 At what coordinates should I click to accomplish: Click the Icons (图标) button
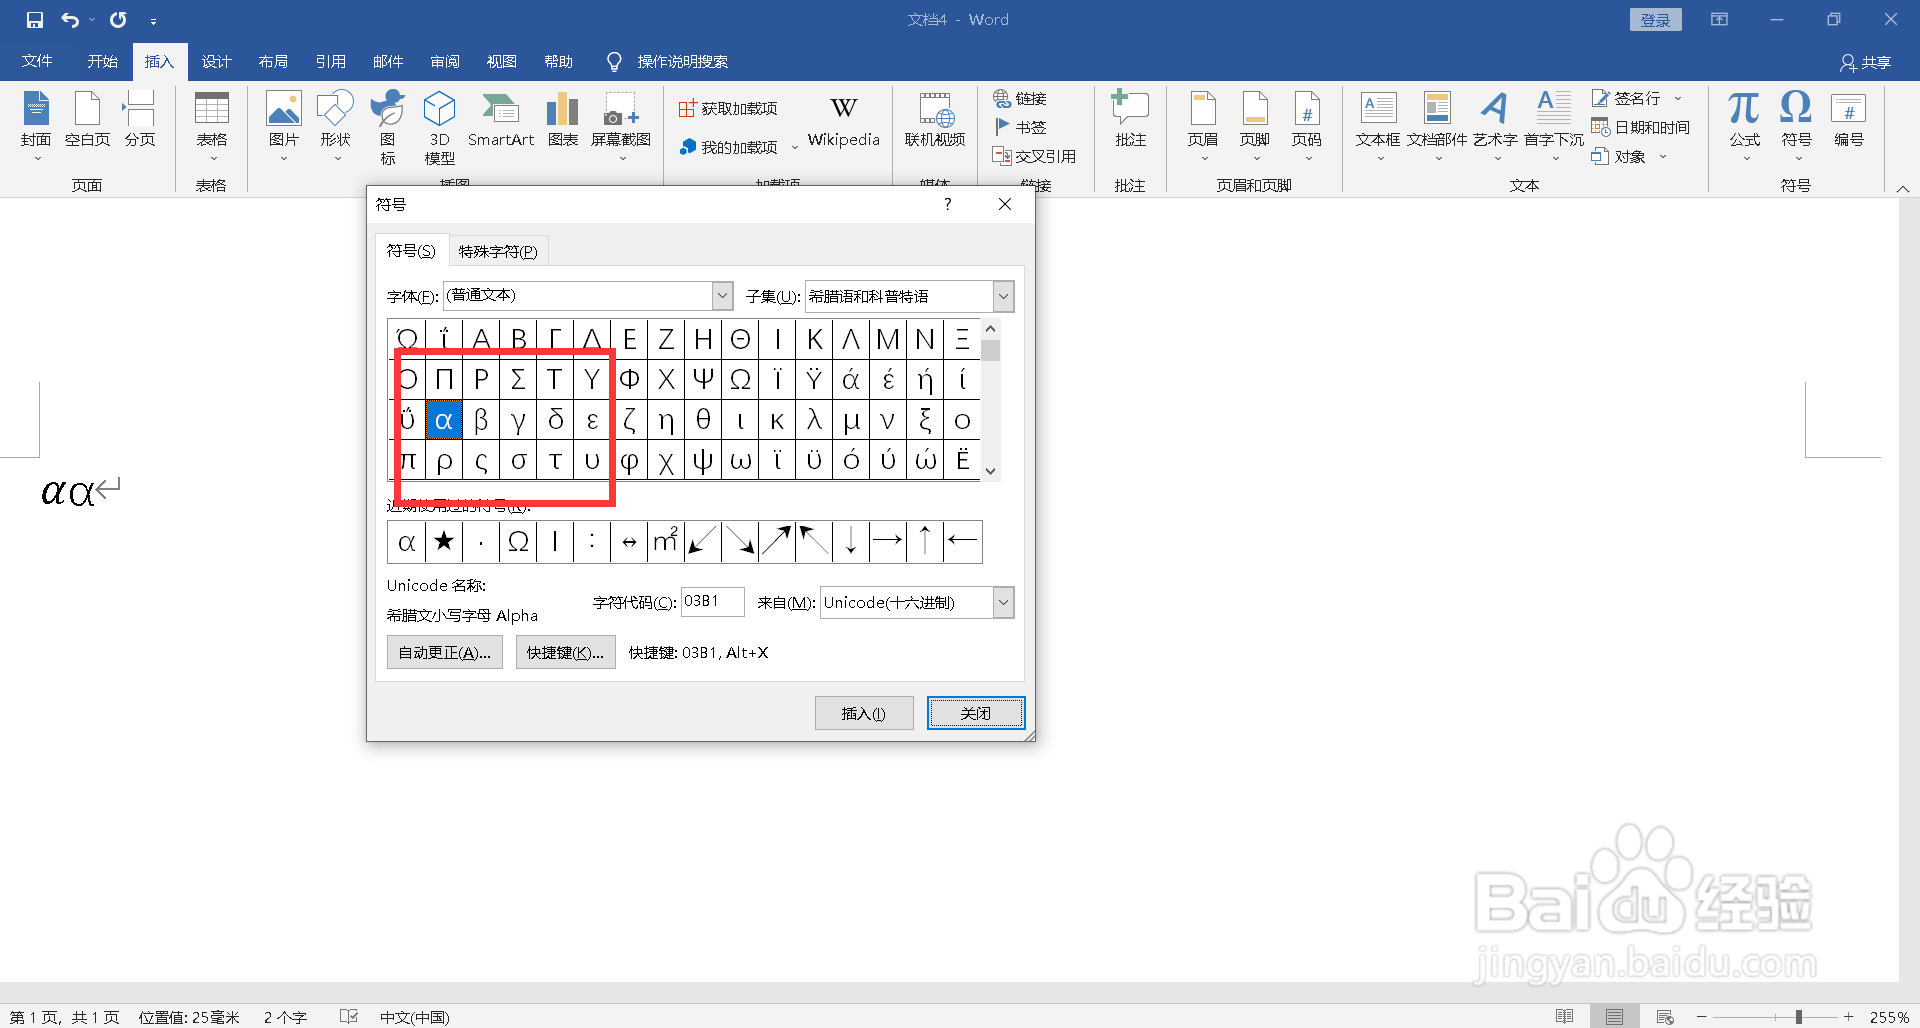tap(387, 127)
